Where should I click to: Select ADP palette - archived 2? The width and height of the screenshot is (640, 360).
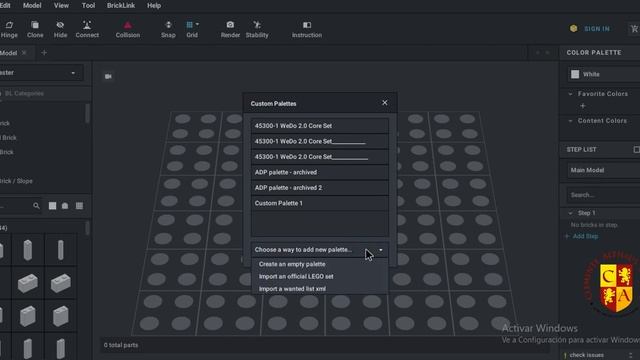point(320,188)
